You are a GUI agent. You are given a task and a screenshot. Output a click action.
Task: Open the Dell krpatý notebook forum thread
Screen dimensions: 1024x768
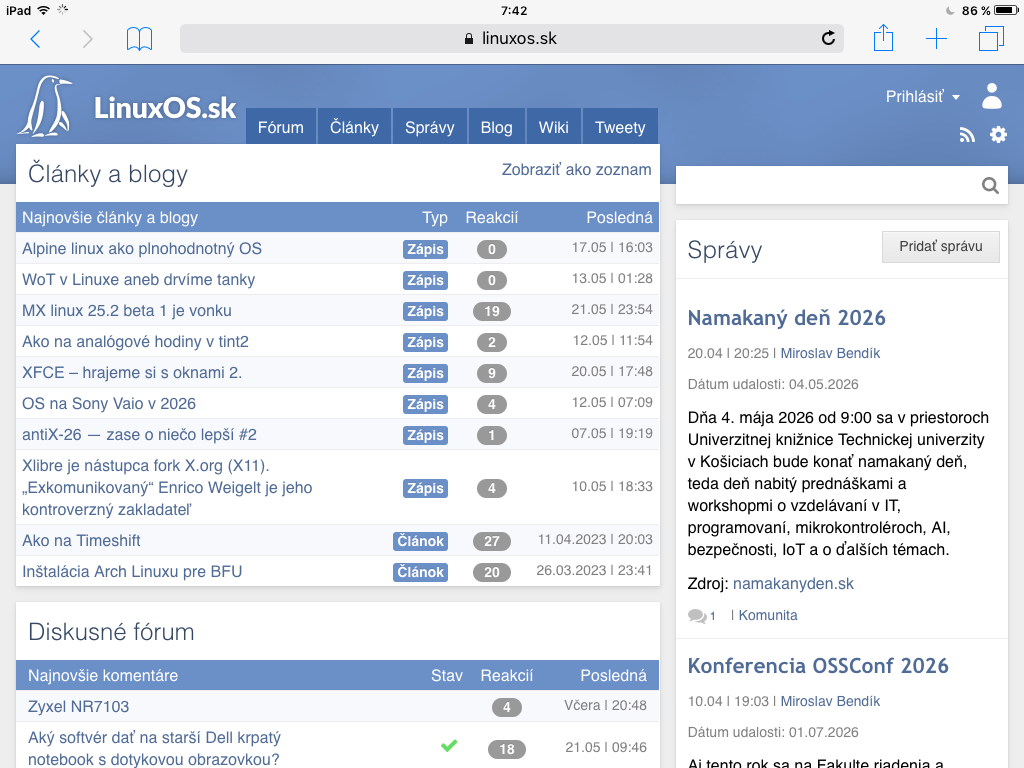click(154, 748)
